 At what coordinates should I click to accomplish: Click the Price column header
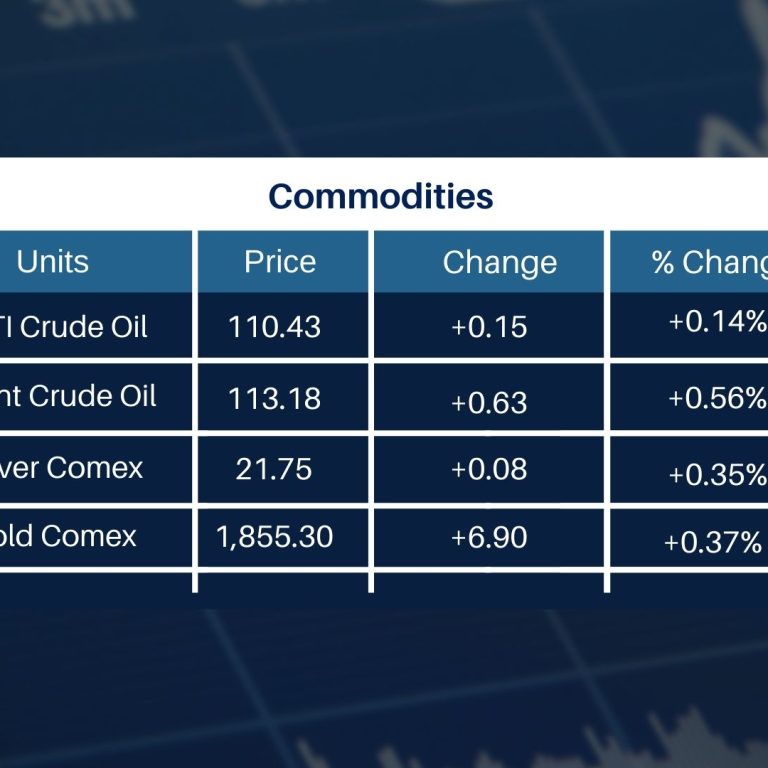coord(280,262)
